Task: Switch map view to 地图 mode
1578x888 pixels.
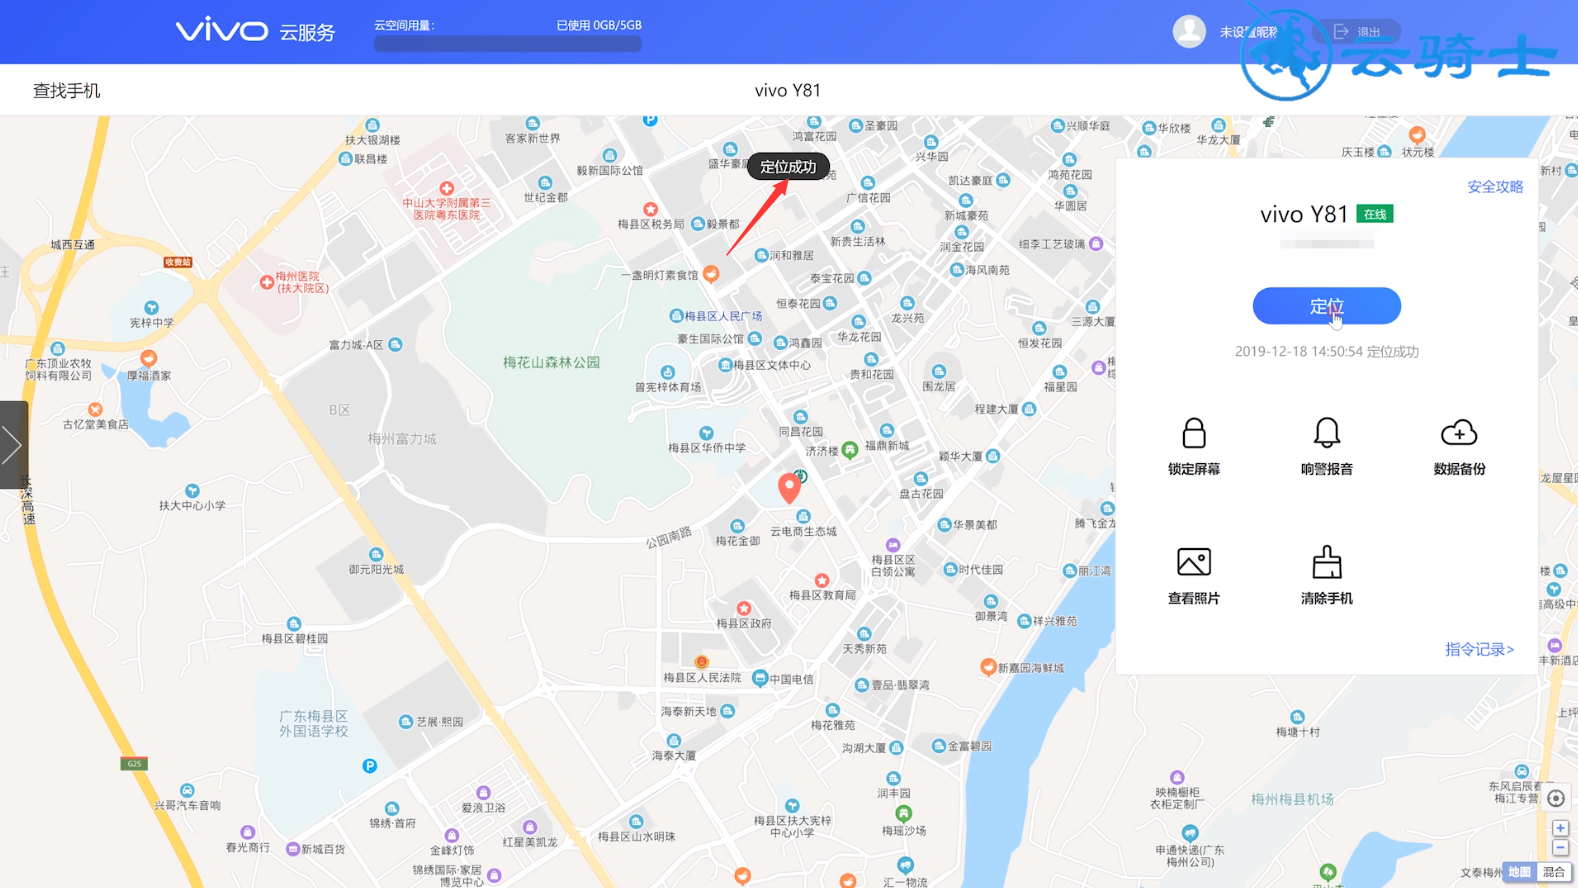Action: click(1520, 872)
